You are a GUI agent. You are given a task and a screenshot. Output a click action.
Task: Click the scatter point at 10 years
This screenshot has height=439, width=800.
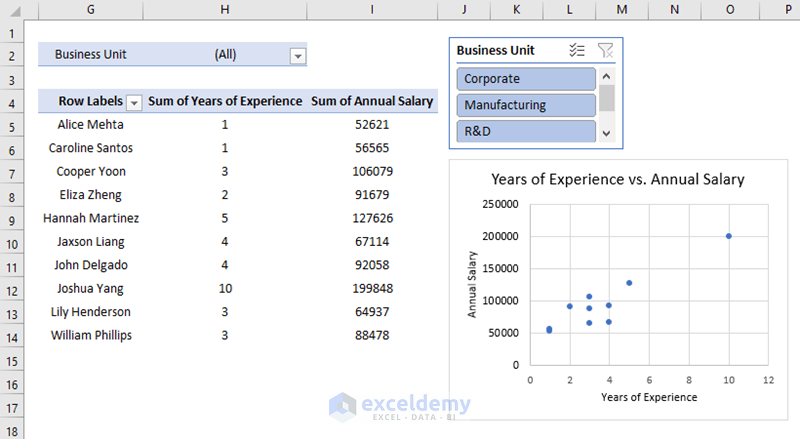tap(729, 236)
